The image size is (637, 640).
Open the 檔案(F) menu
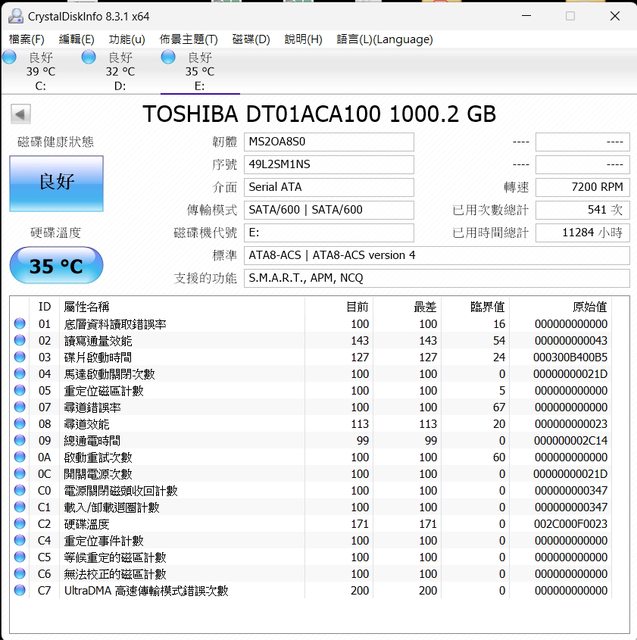(x=27, y=39)
